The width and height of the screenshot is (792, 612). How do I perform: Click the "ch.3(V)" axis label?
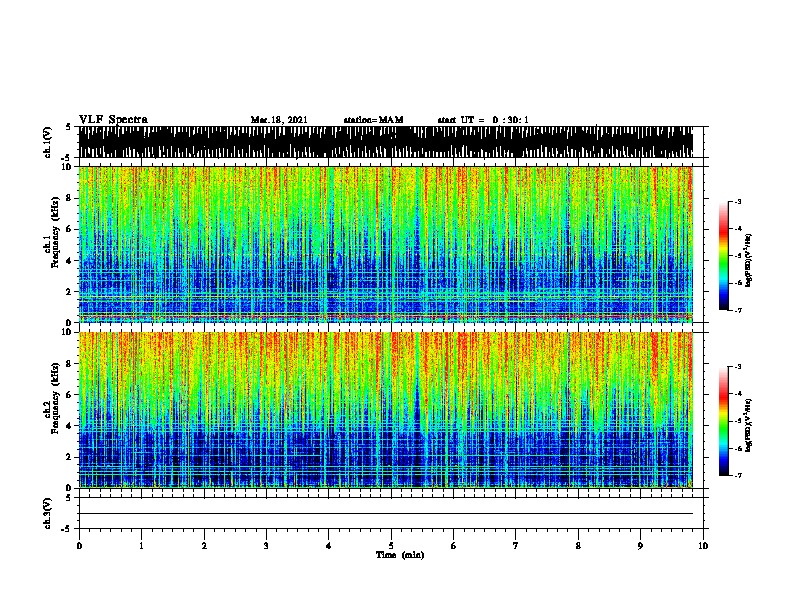click(47, 513)
